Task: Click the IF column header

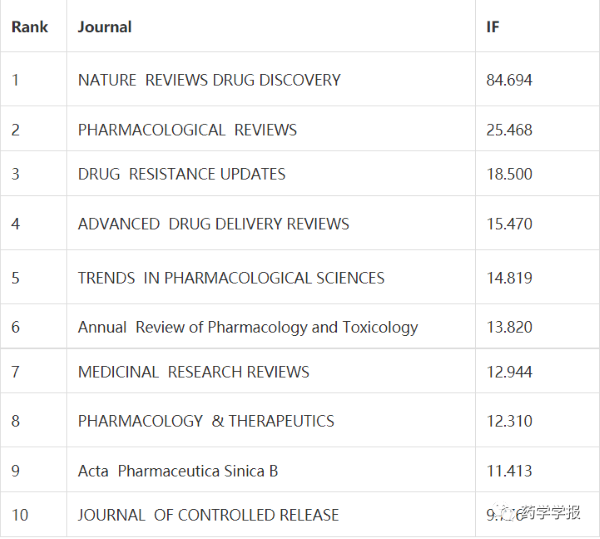Action: click(x=493, y=27)
